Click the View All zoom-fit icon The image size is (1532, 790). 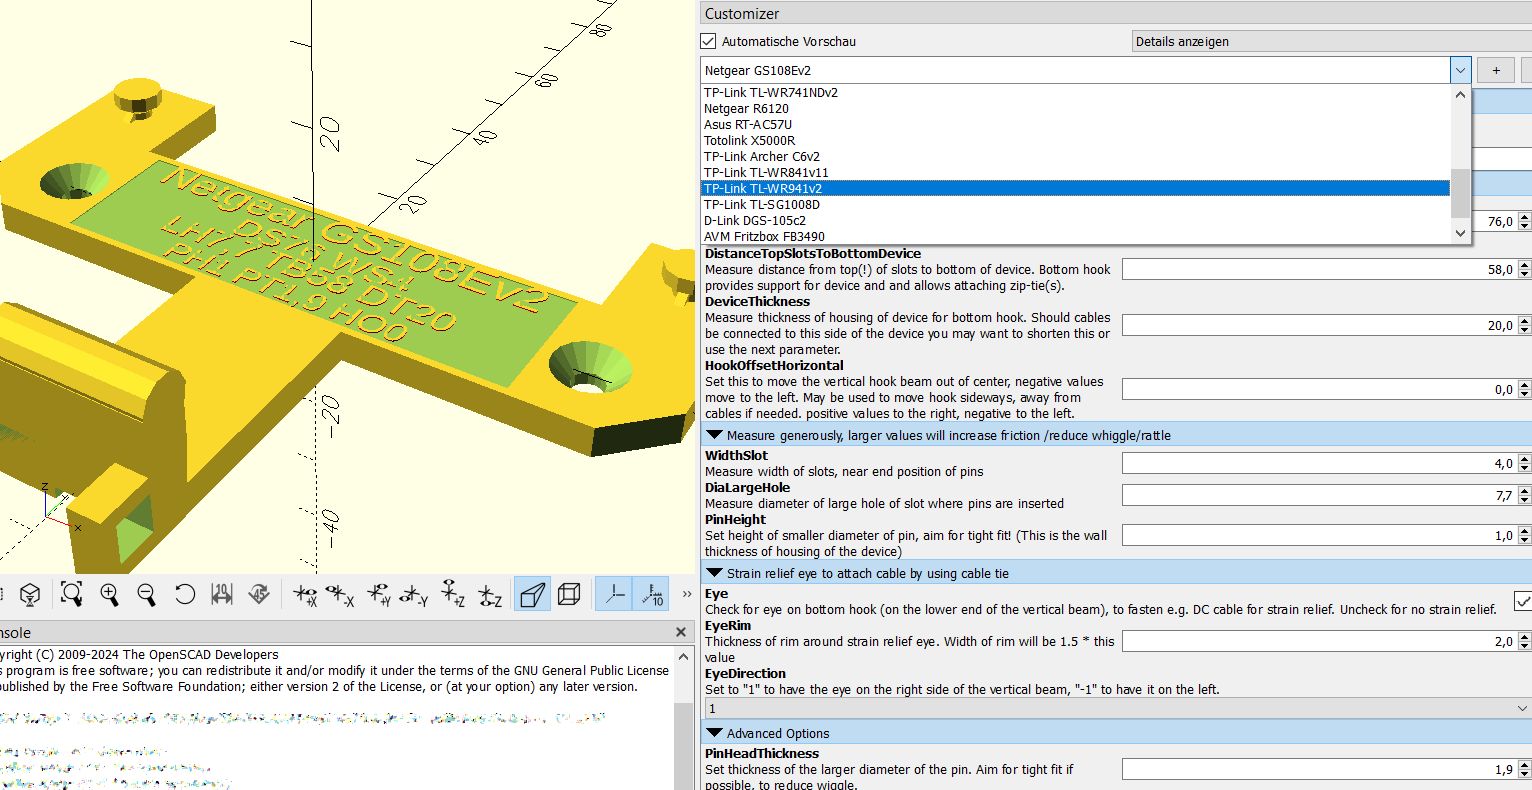pos(71,595)
